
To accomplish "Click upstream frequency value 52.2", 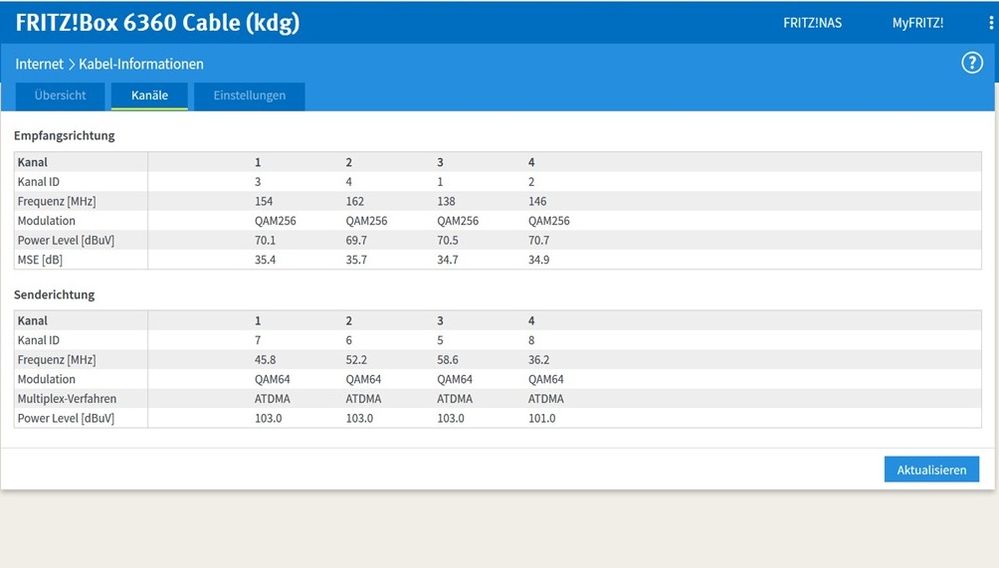I will [356, 360].
